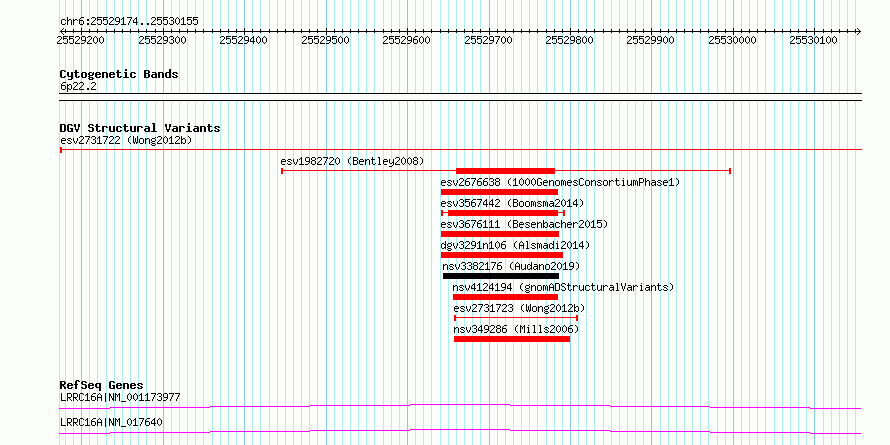
Task: Click red bar under nsv4124194
Action: point(505,297)
